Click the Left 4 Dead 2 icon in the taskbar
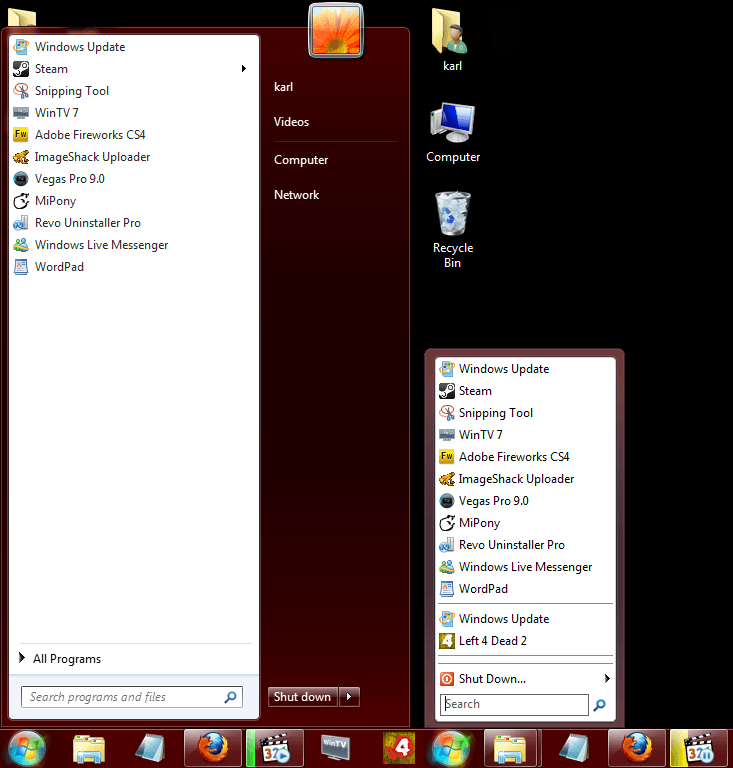 [x=399, y=747]
